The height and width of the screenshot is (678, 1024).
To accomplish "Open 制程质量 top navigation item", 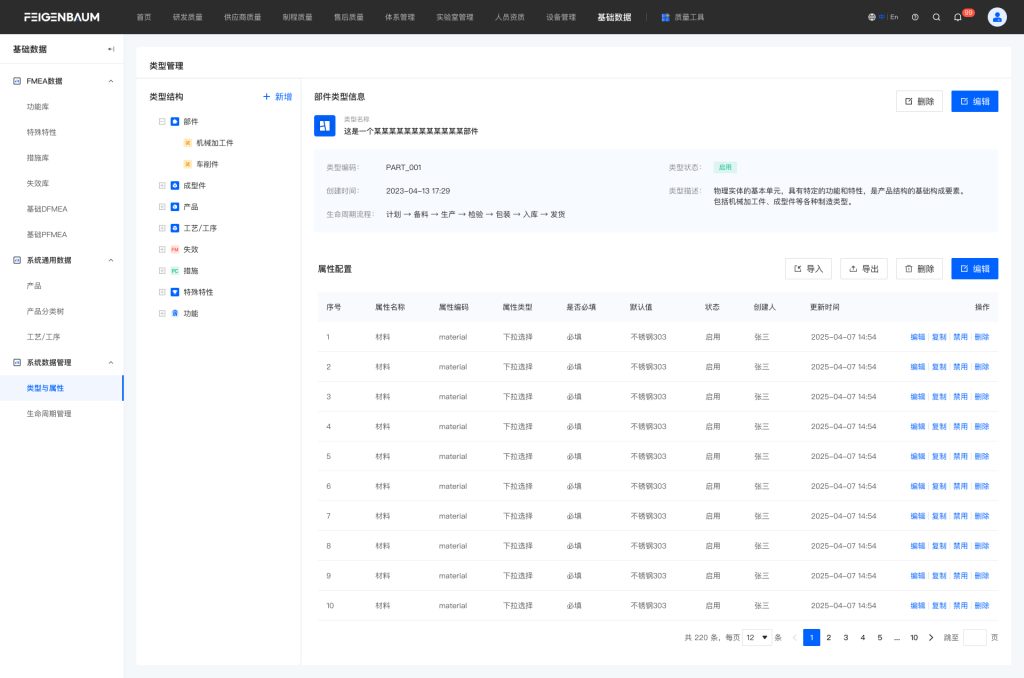I will click(297, 18).
